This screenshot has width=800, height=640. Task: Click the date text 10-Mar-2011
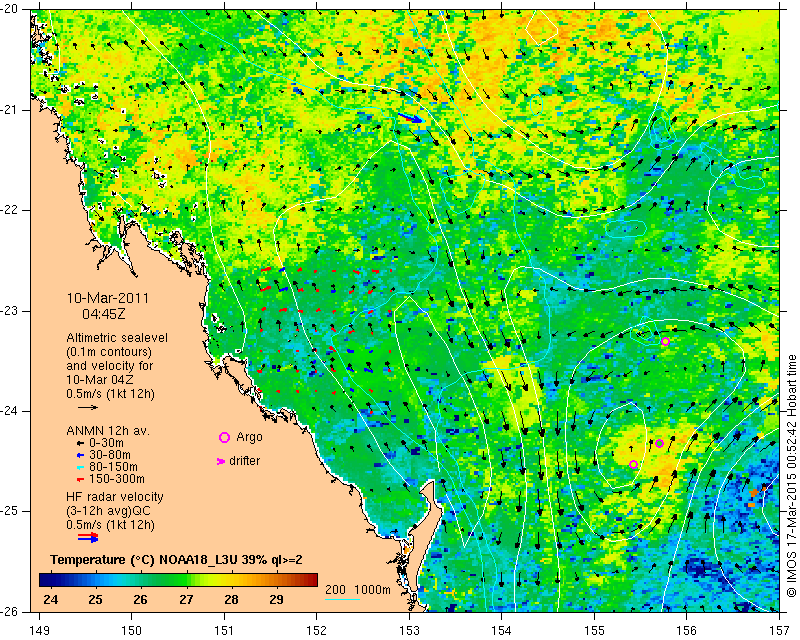[108, 298]
